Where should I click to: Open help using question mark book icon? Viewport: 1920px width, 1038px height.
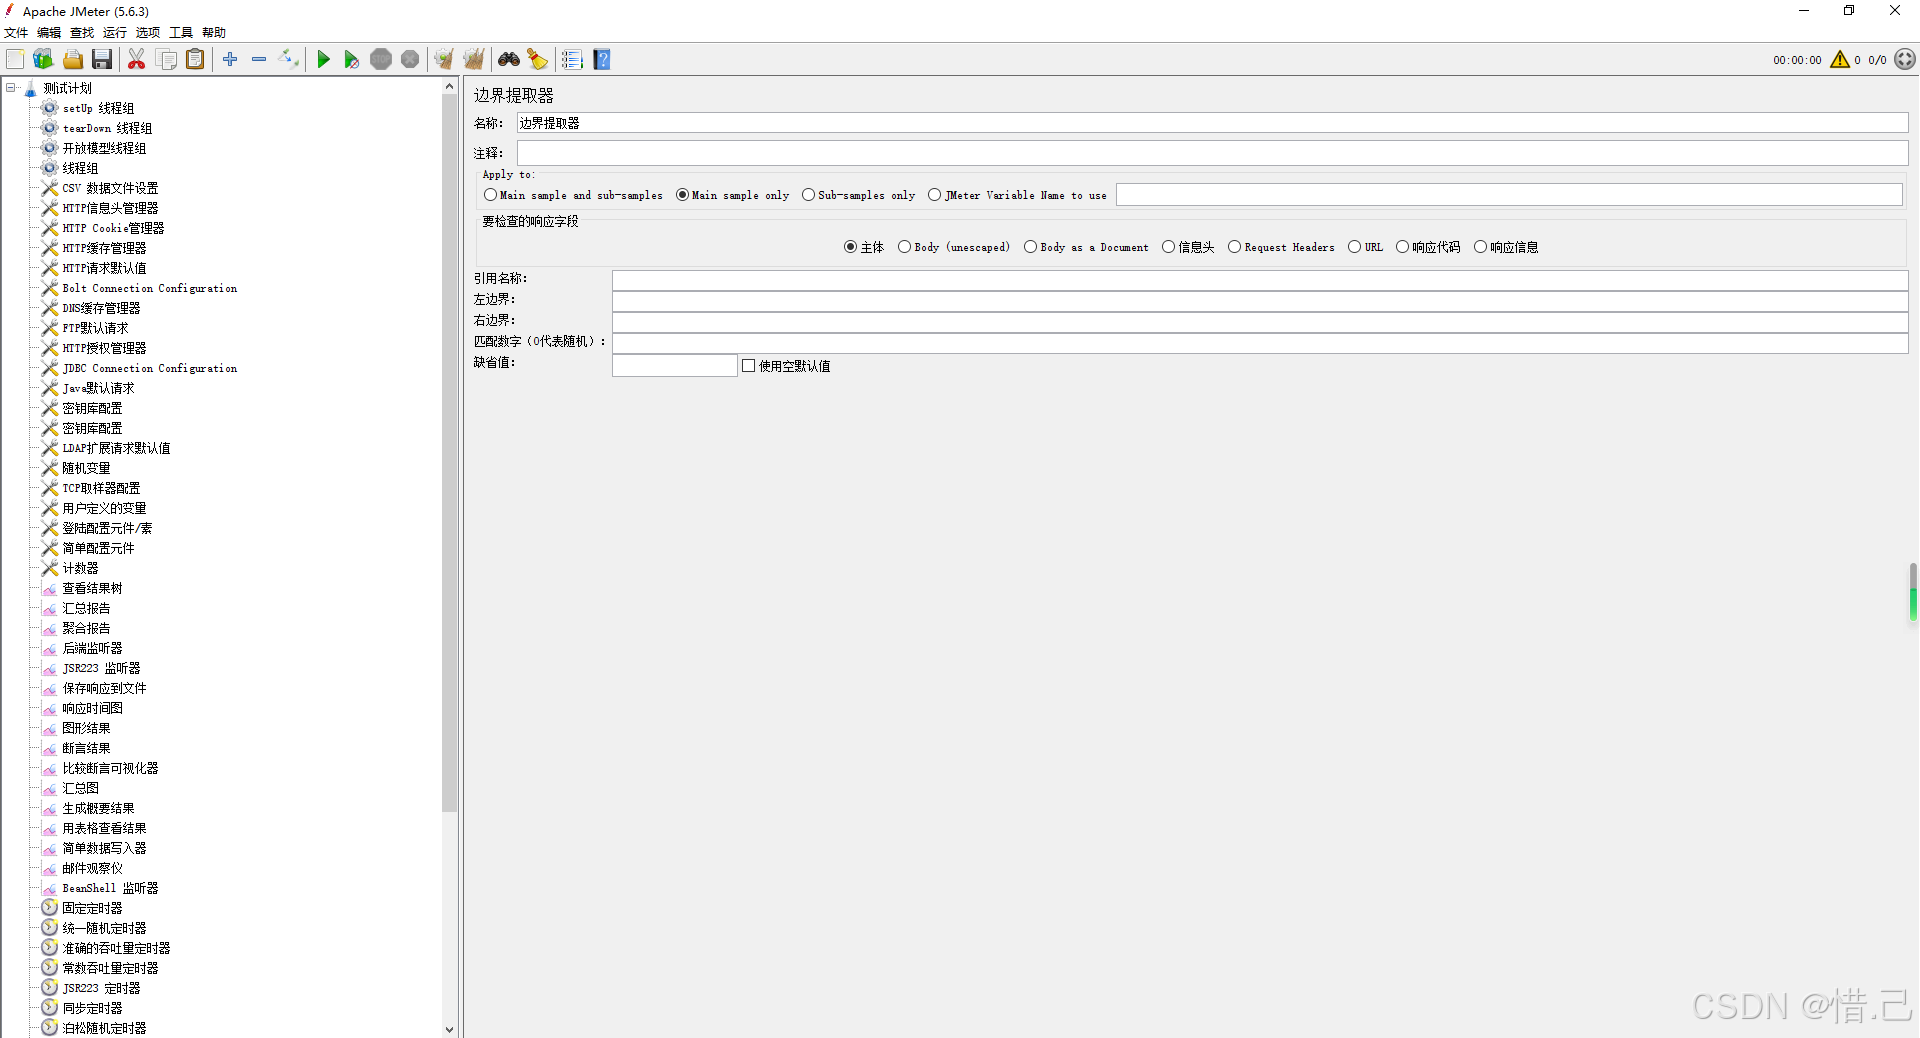pos(602,60)
